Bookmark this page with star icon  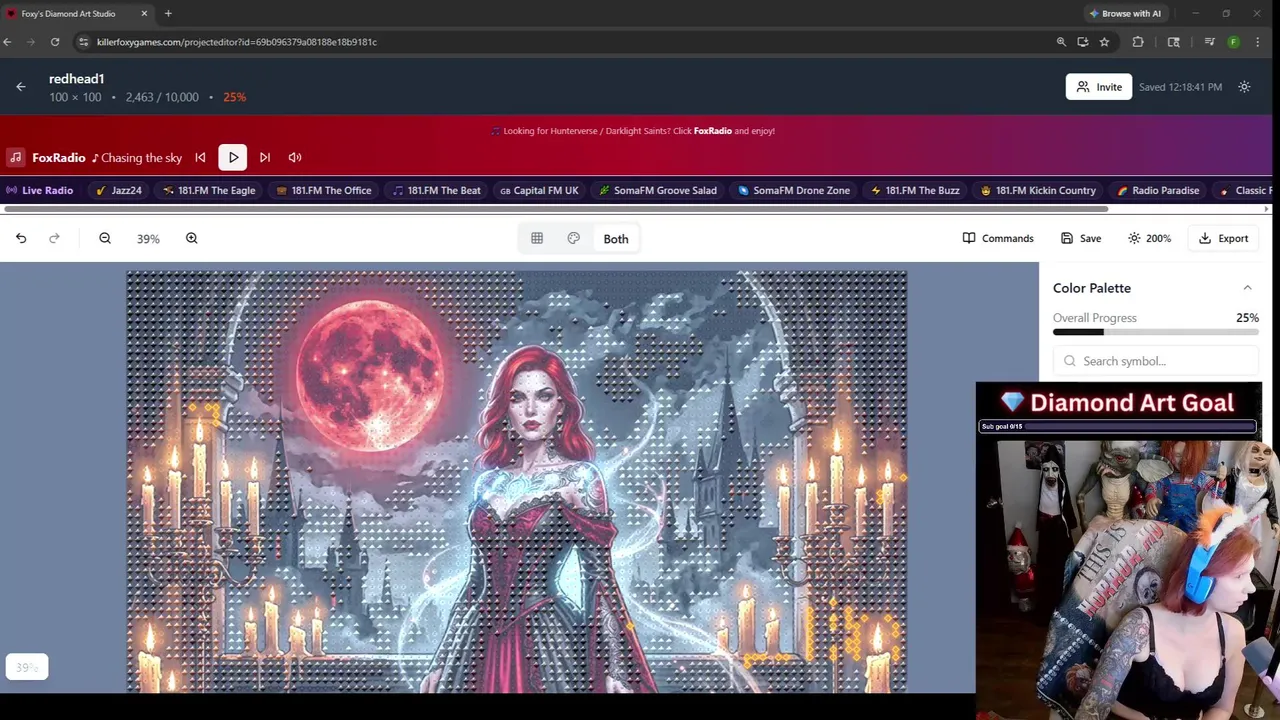point(1104,42)
